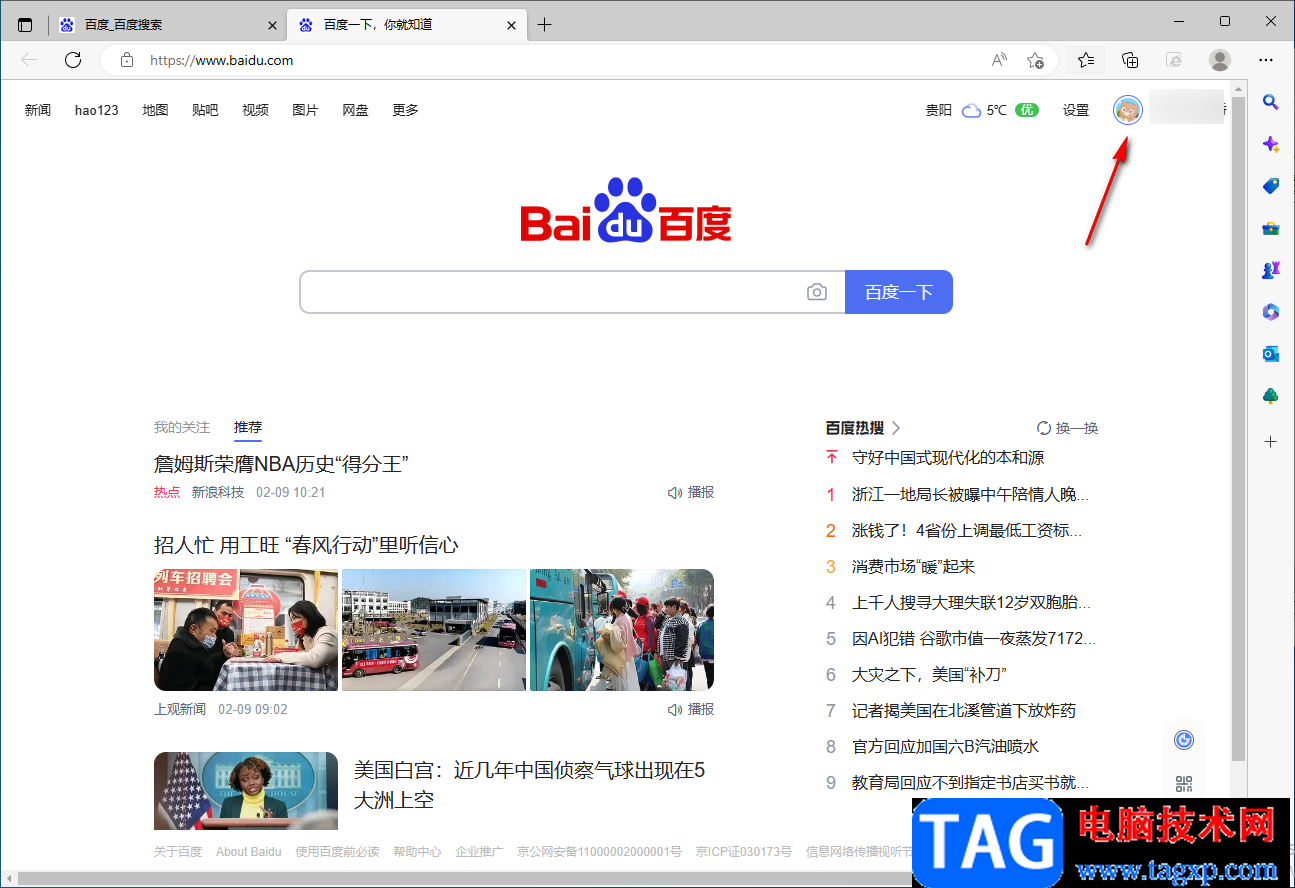The image size is (1295, 888).
Task: Open hot search 消费市场“暖”起来
Action: (913, 566)
